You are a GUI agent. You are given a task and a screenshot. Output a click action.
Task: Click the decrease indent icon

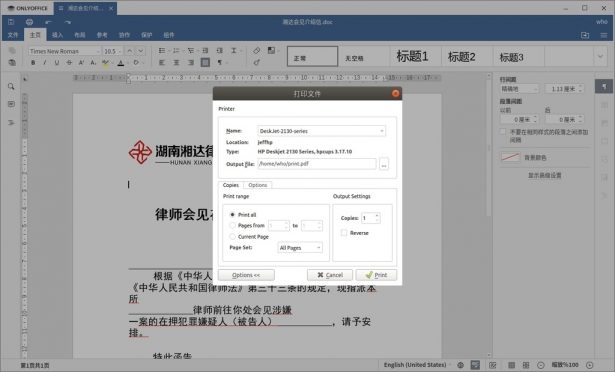(x=205, y=51)
